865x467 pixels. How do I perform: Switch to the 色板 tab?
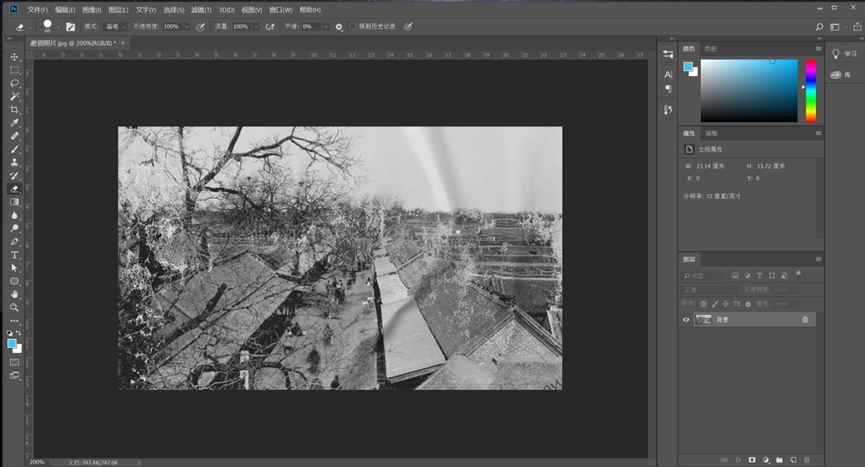pyautogui.click(x=710, y=48)
